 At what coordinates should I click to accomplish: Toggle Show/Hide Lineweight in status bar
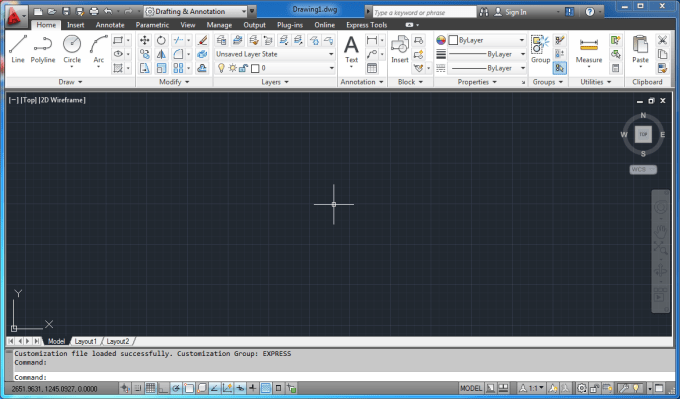click(253, 388)
